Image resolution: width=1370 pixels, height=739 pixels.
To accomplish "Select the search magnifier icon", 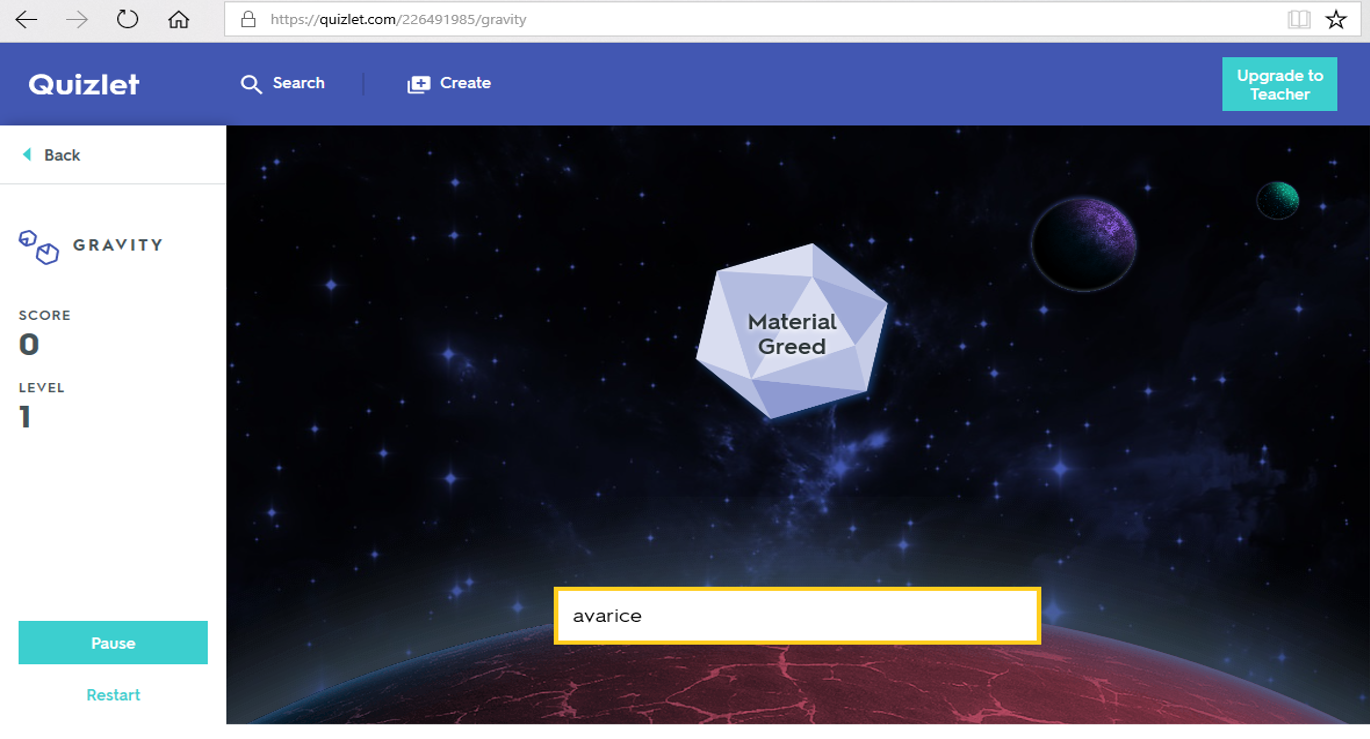I will tap(251, 83).
